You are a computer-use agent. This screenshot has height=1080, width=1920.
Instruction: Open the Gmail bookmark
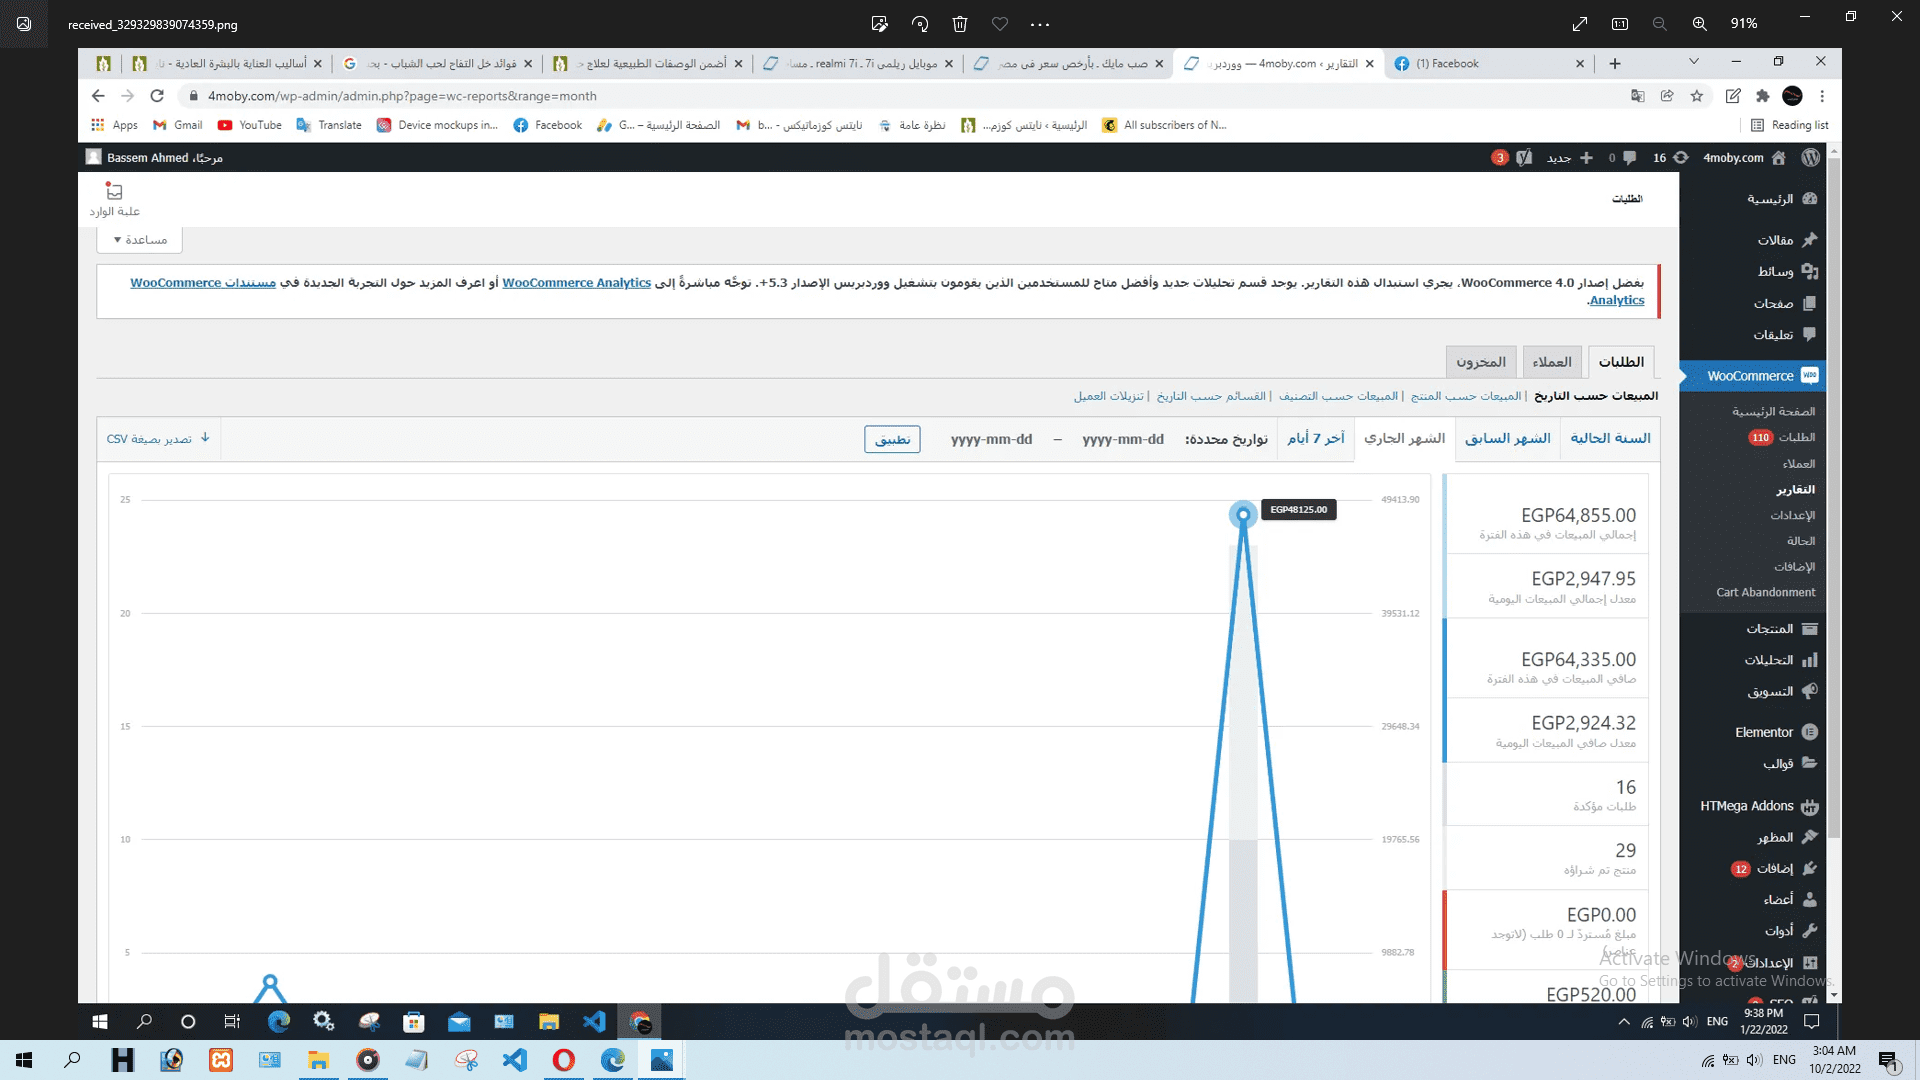(177, 125)
